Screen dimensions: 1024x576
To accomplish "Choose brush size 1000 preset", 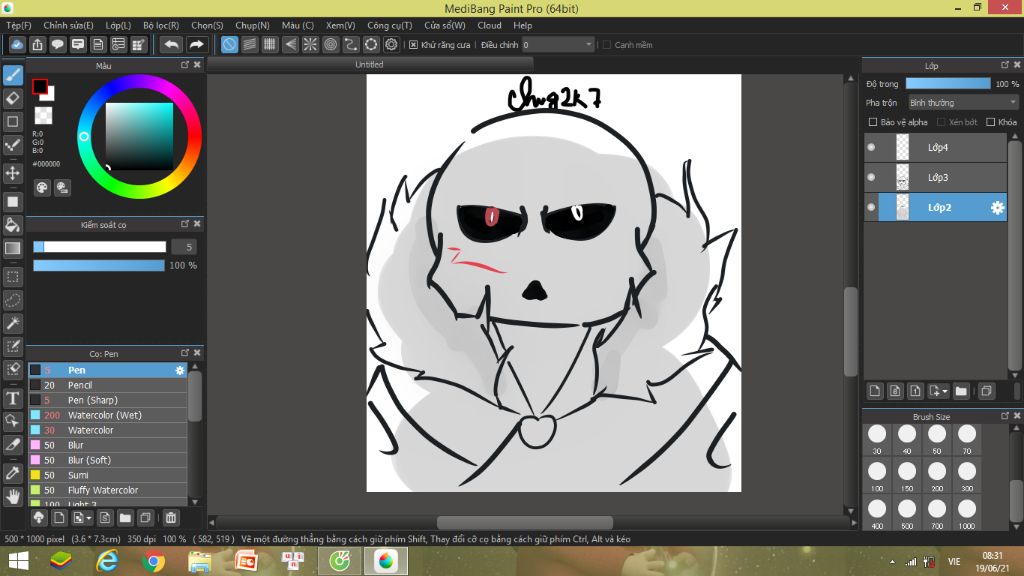I will click(x=967, y=513).
